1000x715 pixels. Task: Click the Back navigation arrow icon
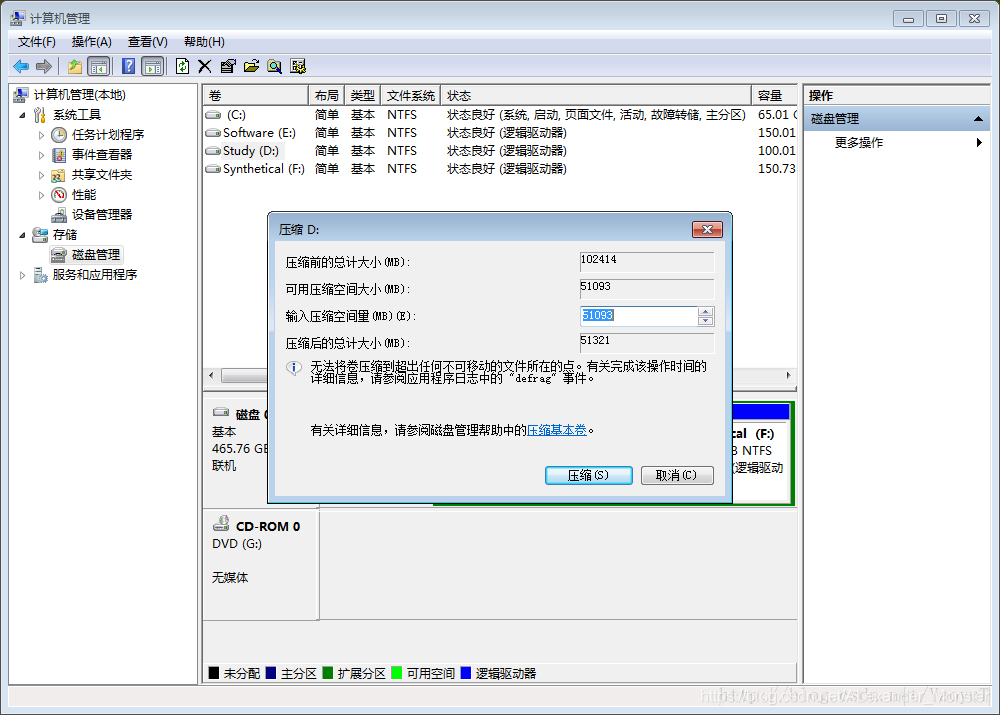(21, 66)
